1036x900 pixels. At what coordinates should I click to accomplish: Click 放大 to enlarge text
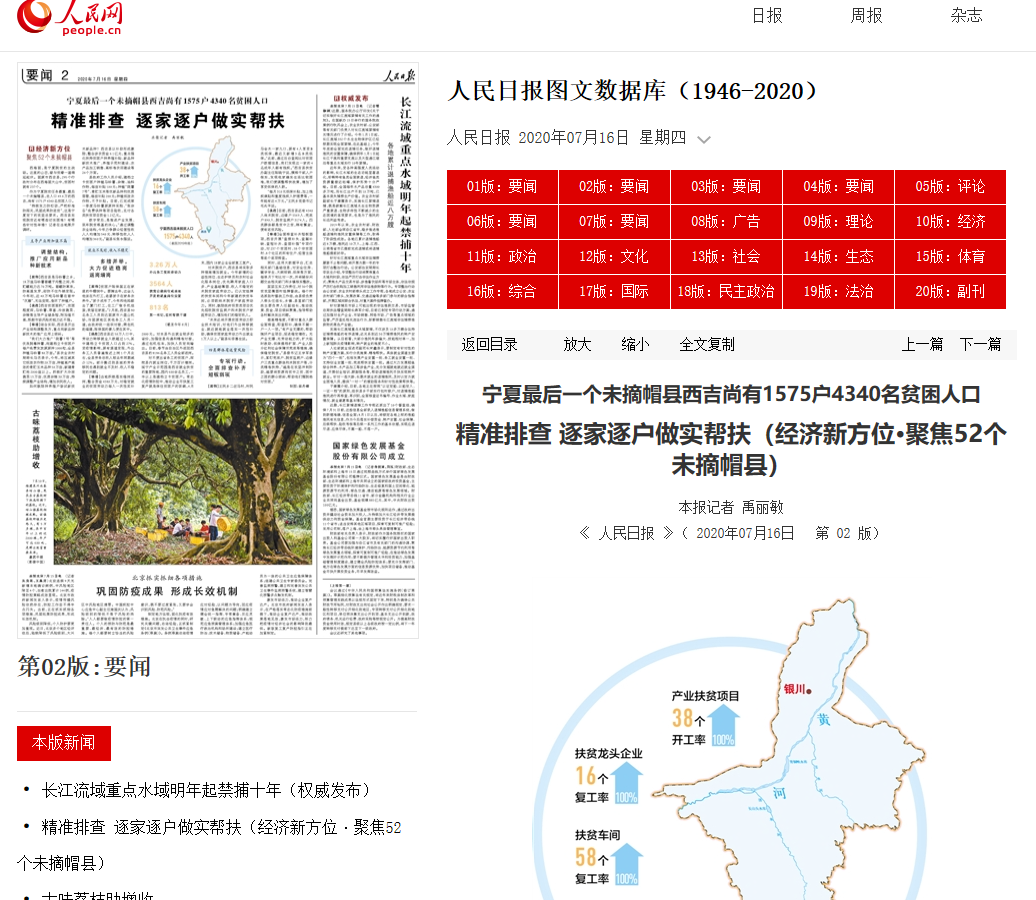click(577, 344)
